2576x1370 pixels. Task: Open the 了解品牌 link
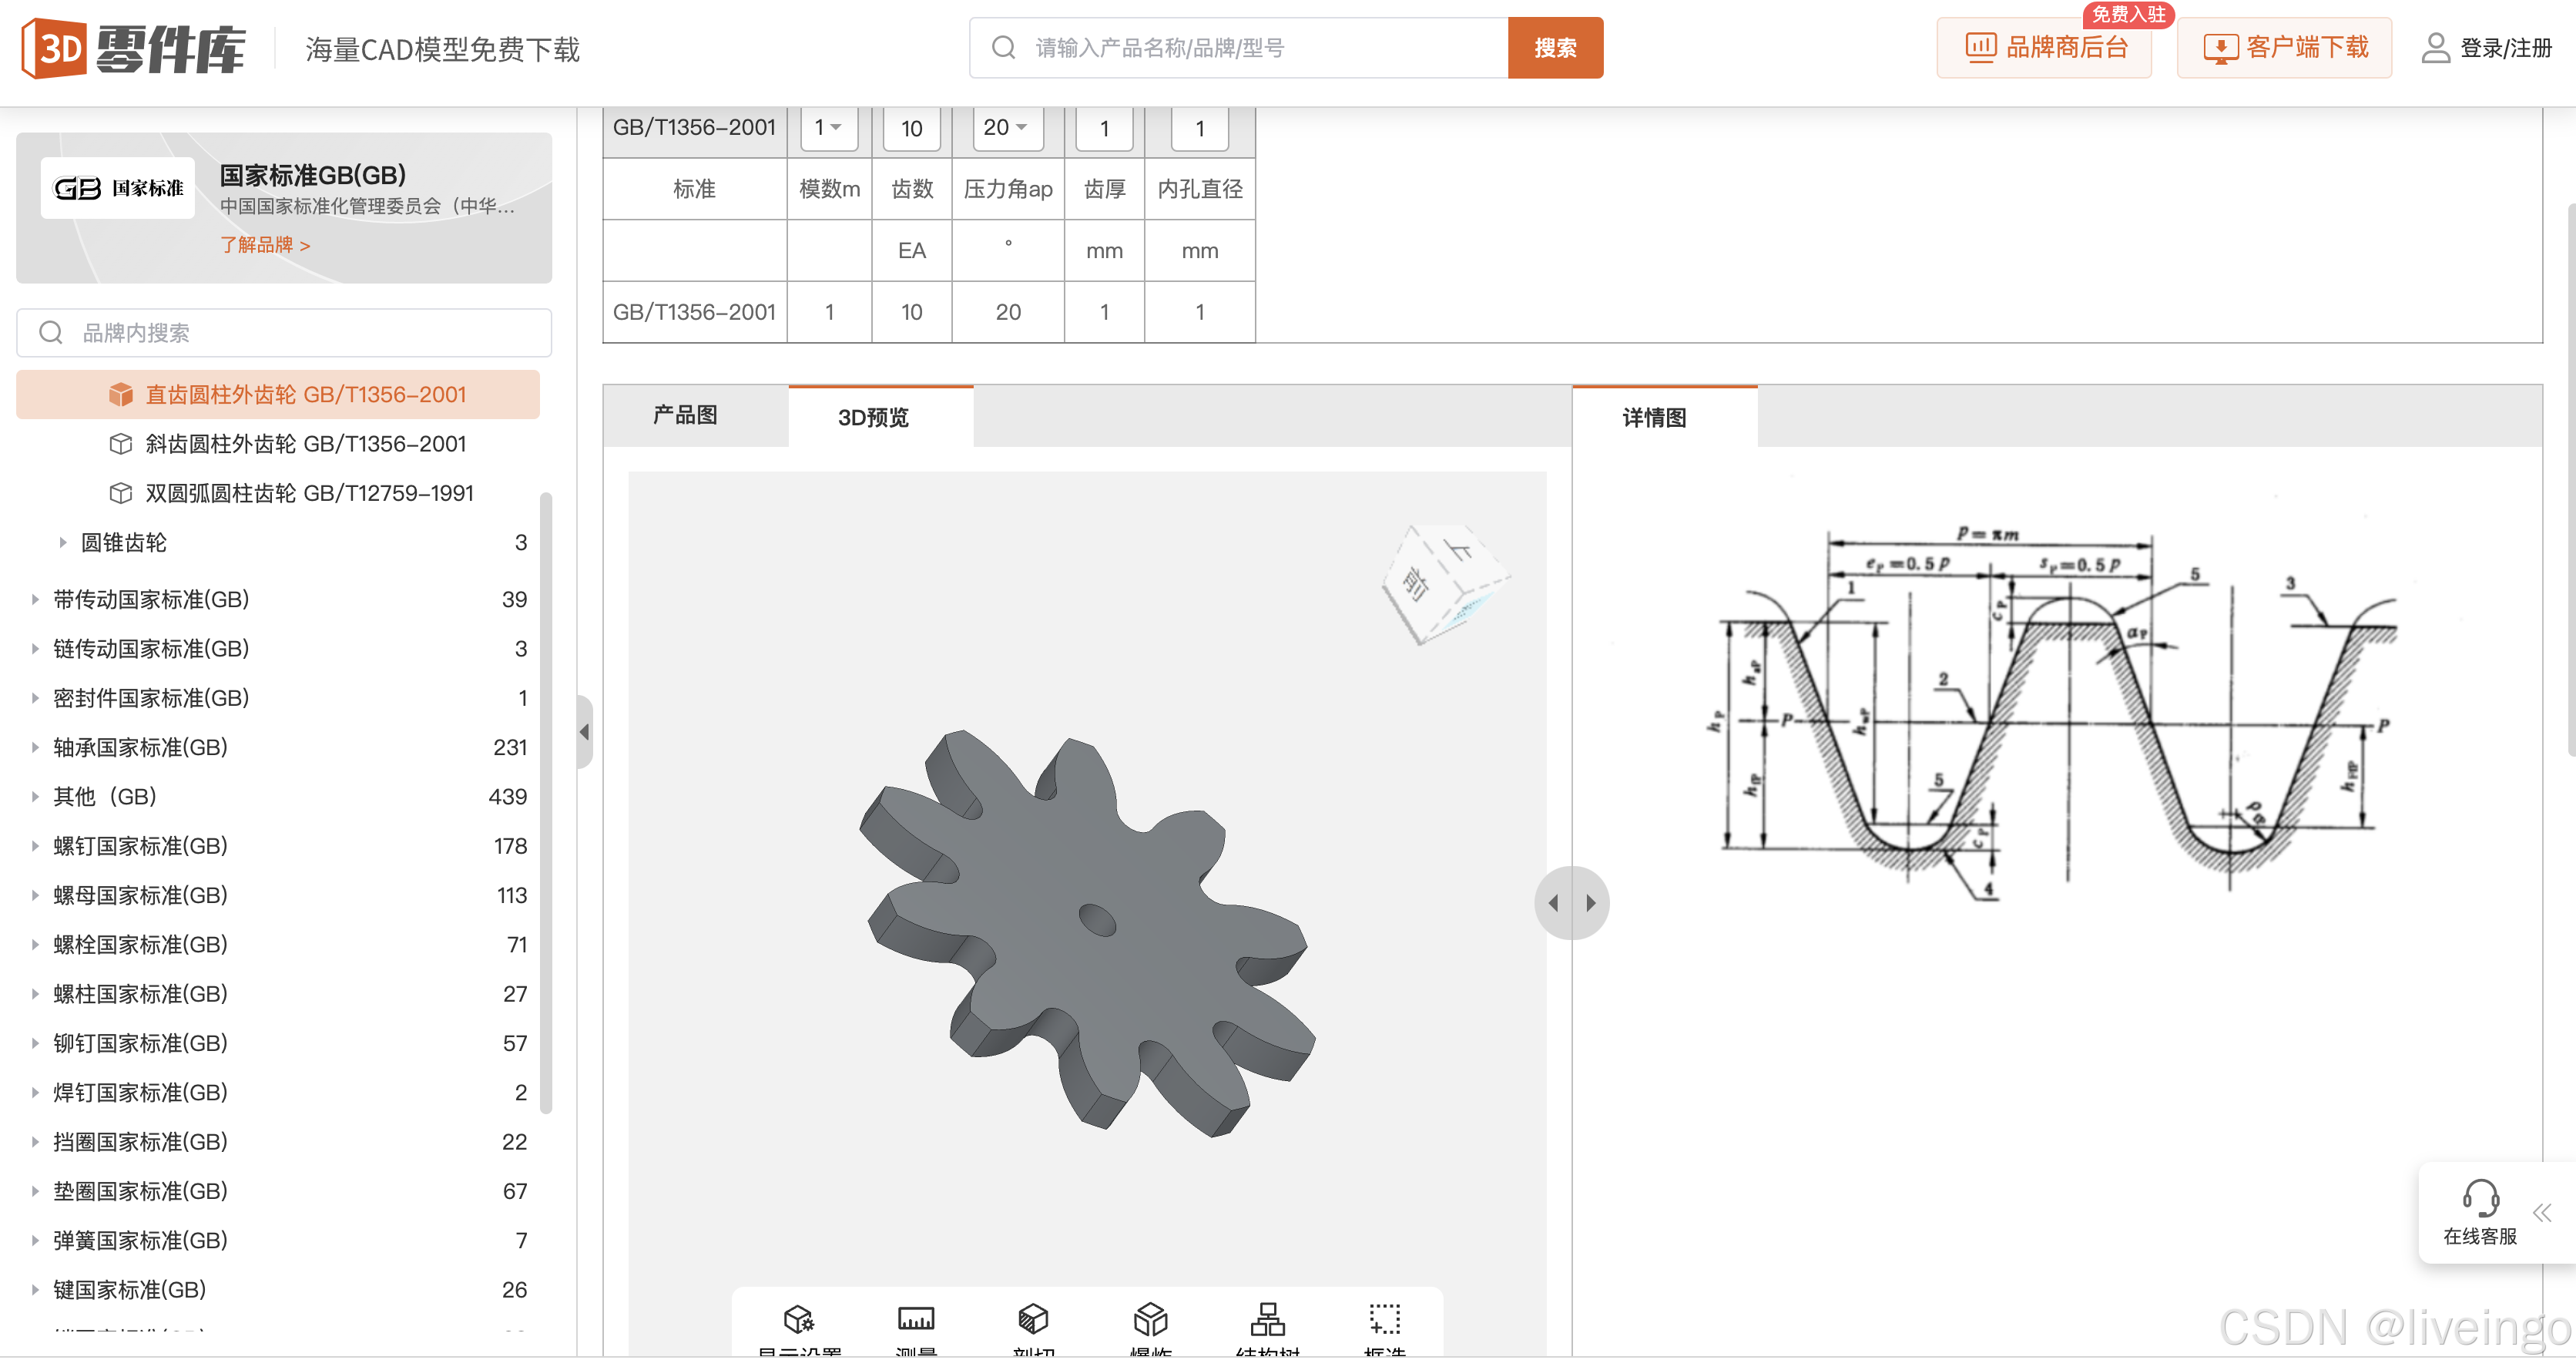click(265, 245)
